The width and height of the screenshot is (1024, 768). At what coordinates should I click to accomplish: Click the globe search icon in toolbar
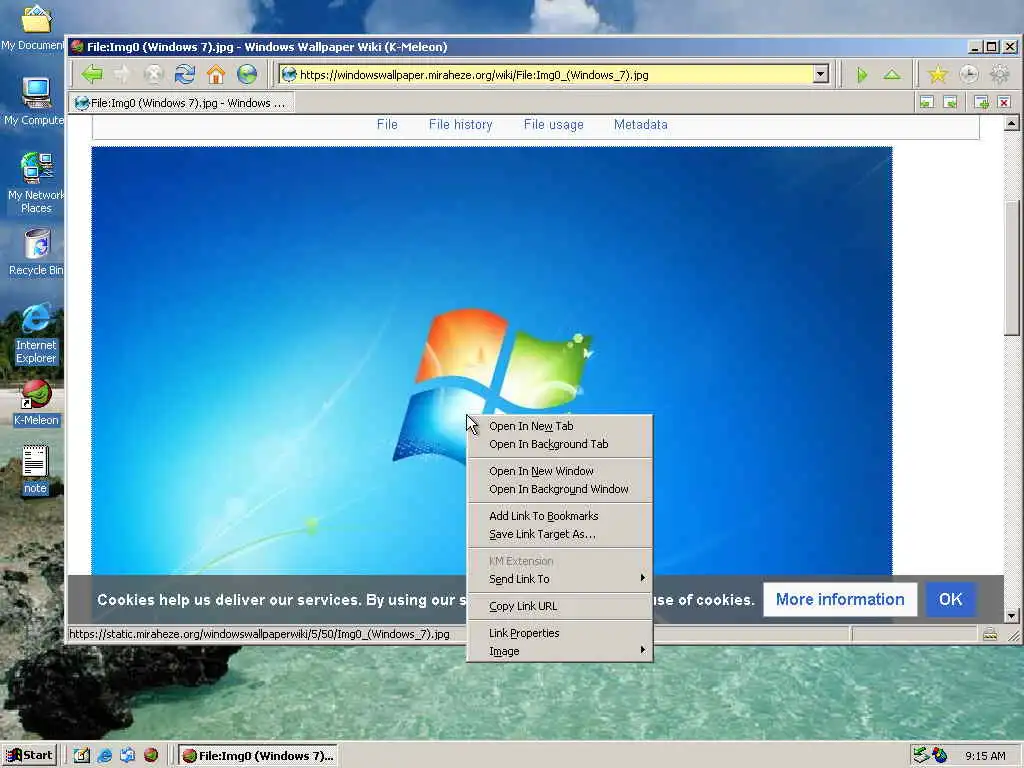click(247, 74)
